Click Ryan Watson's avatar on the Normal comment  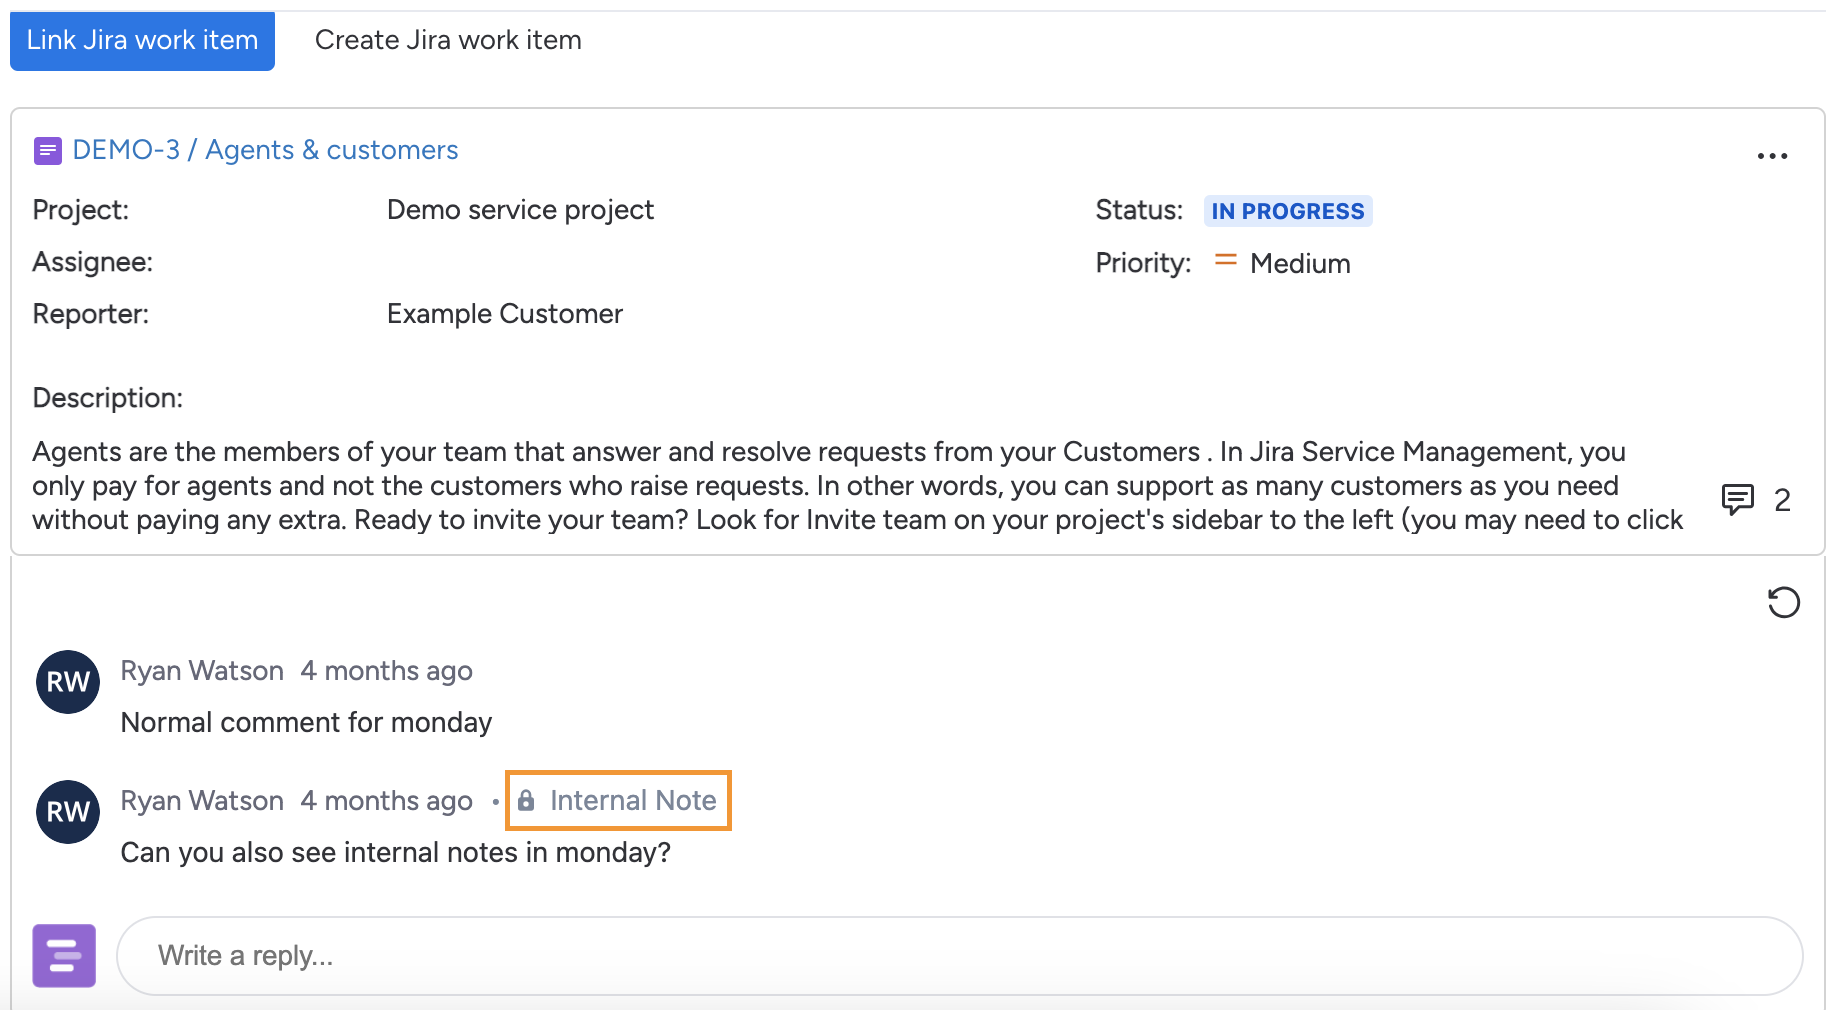[x=68, y=682]
